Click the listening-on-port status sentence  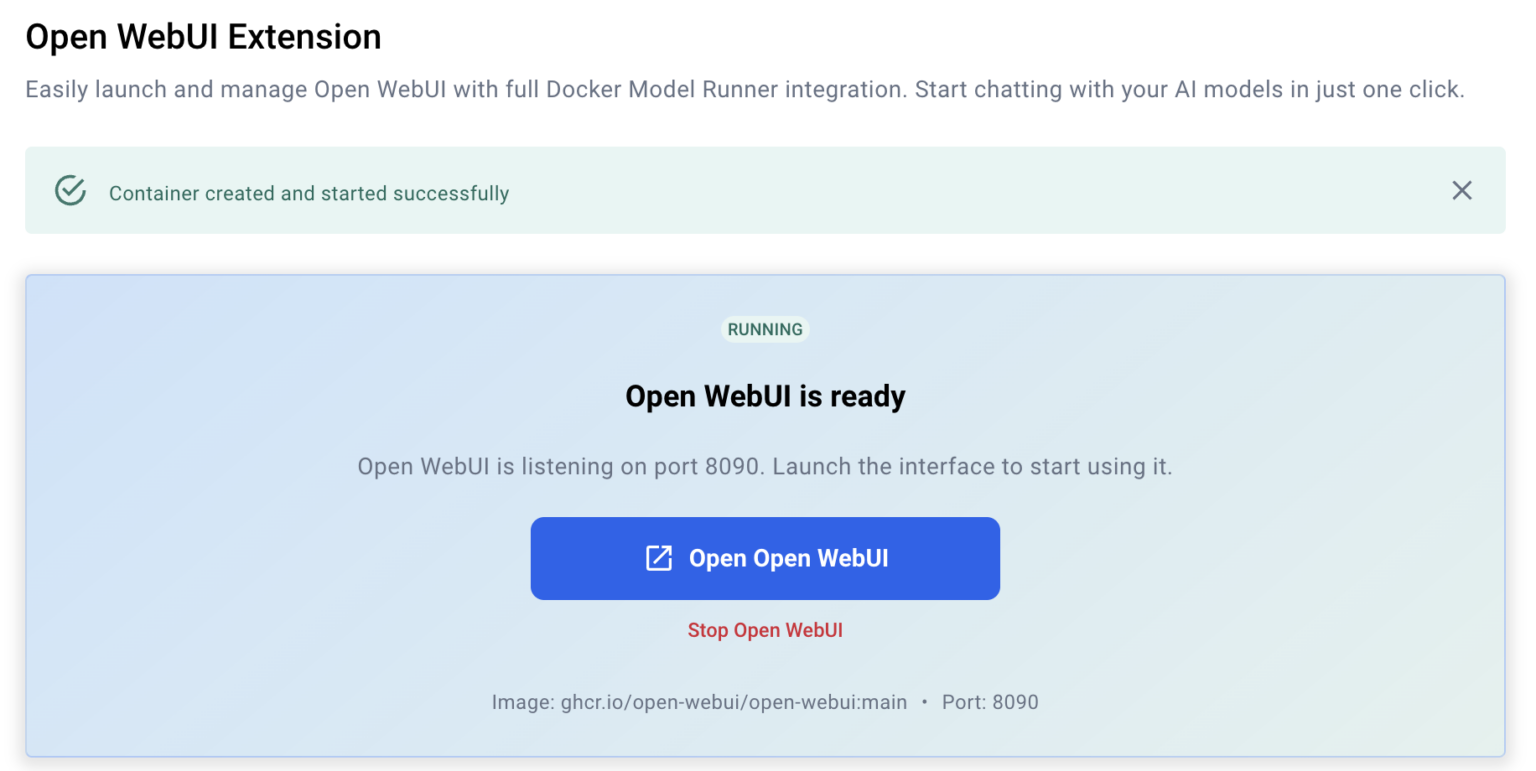pos(765,466)
